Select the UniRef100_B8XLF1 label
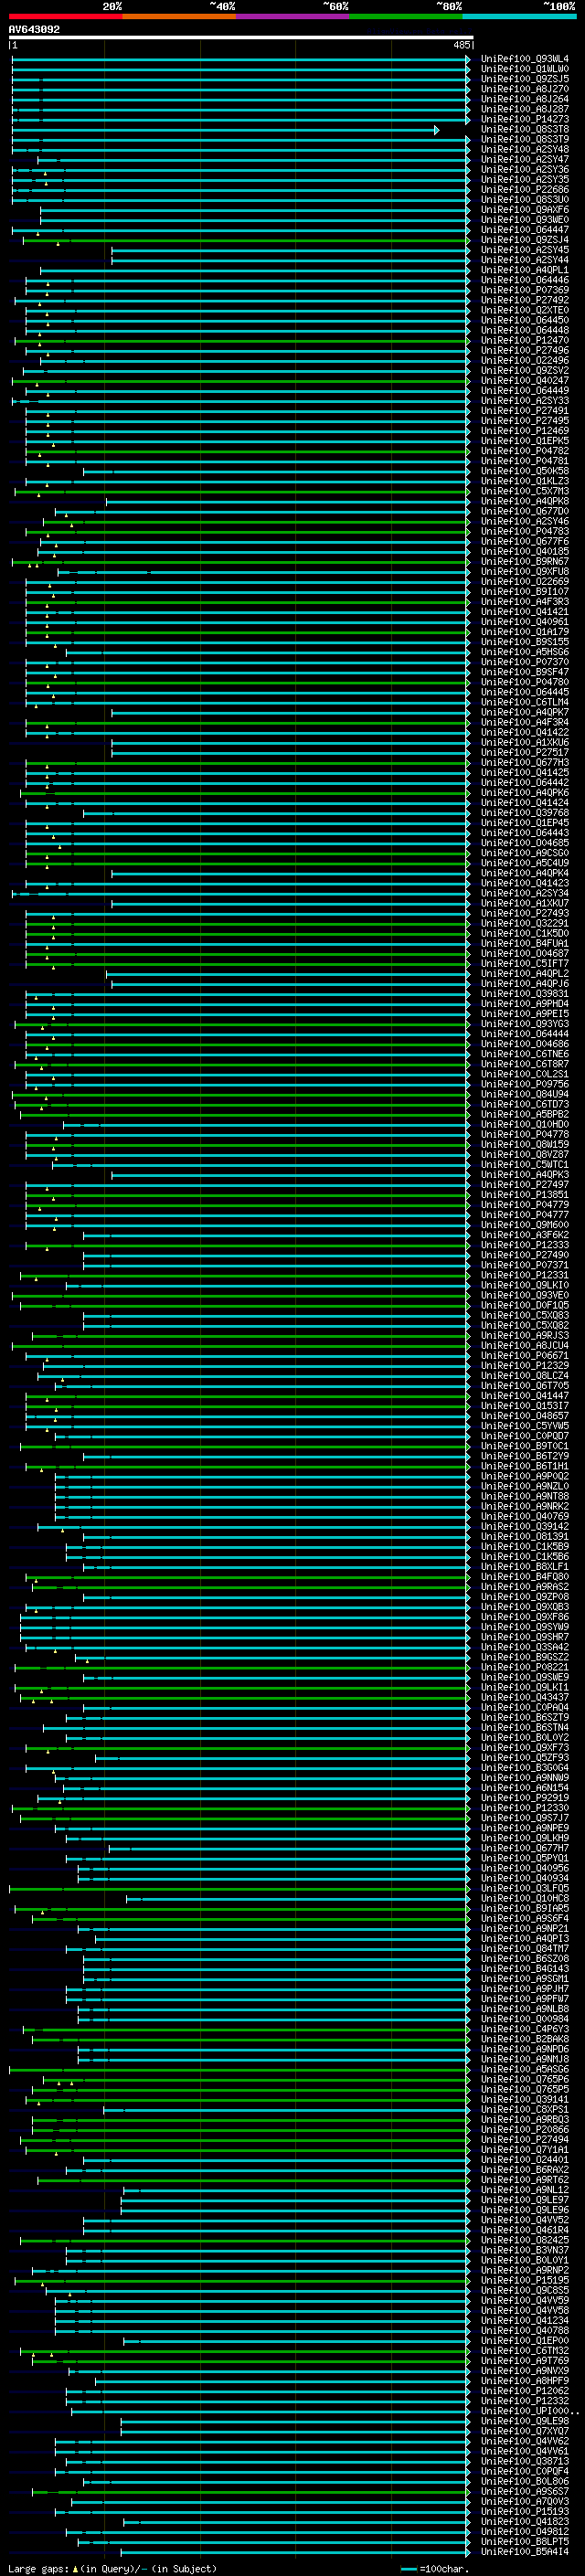Image resolution: width=585 pixels, height=2576 pixels. pyautogui.click(x=524, y=1566)
